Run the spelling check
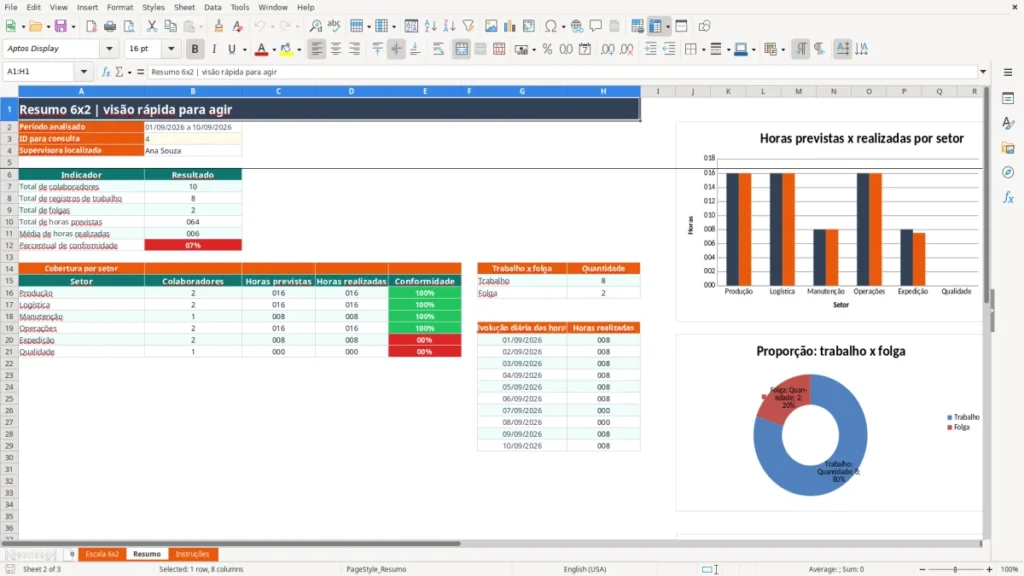This screenshot has width=1024, height=576. (334, 26)
